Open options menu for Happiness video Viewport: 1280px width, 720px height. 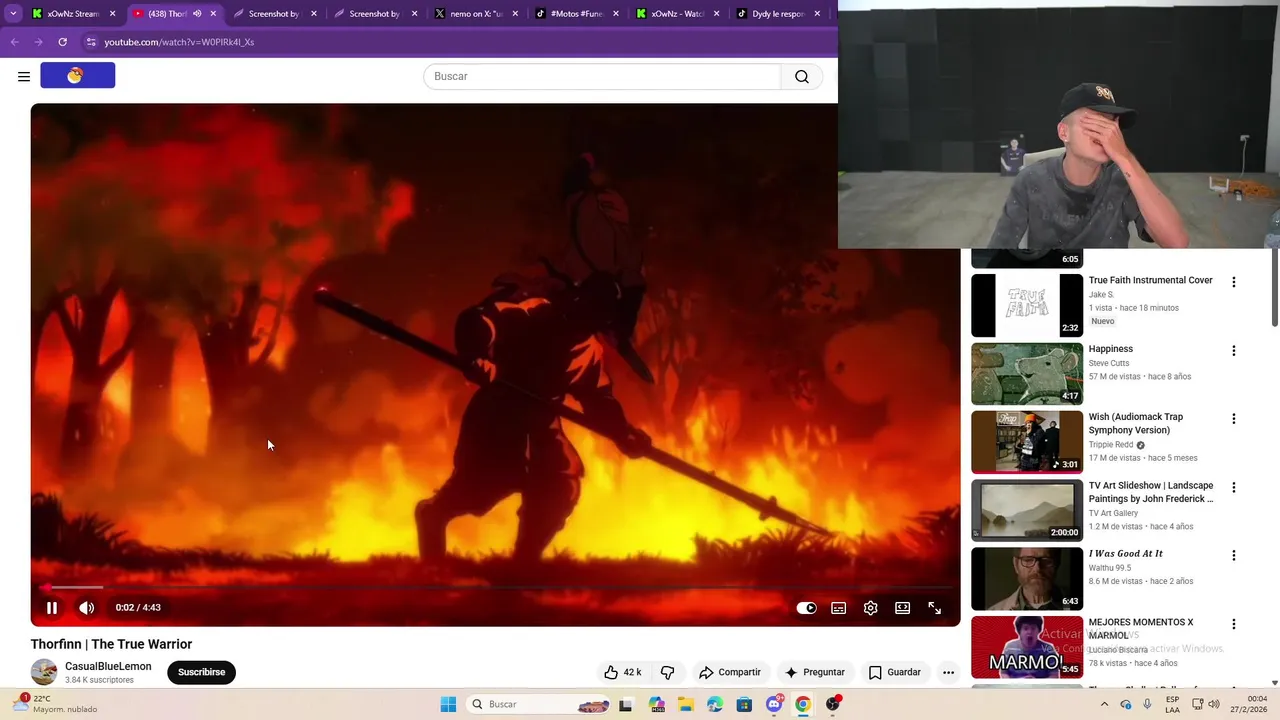pos(1233,351)
